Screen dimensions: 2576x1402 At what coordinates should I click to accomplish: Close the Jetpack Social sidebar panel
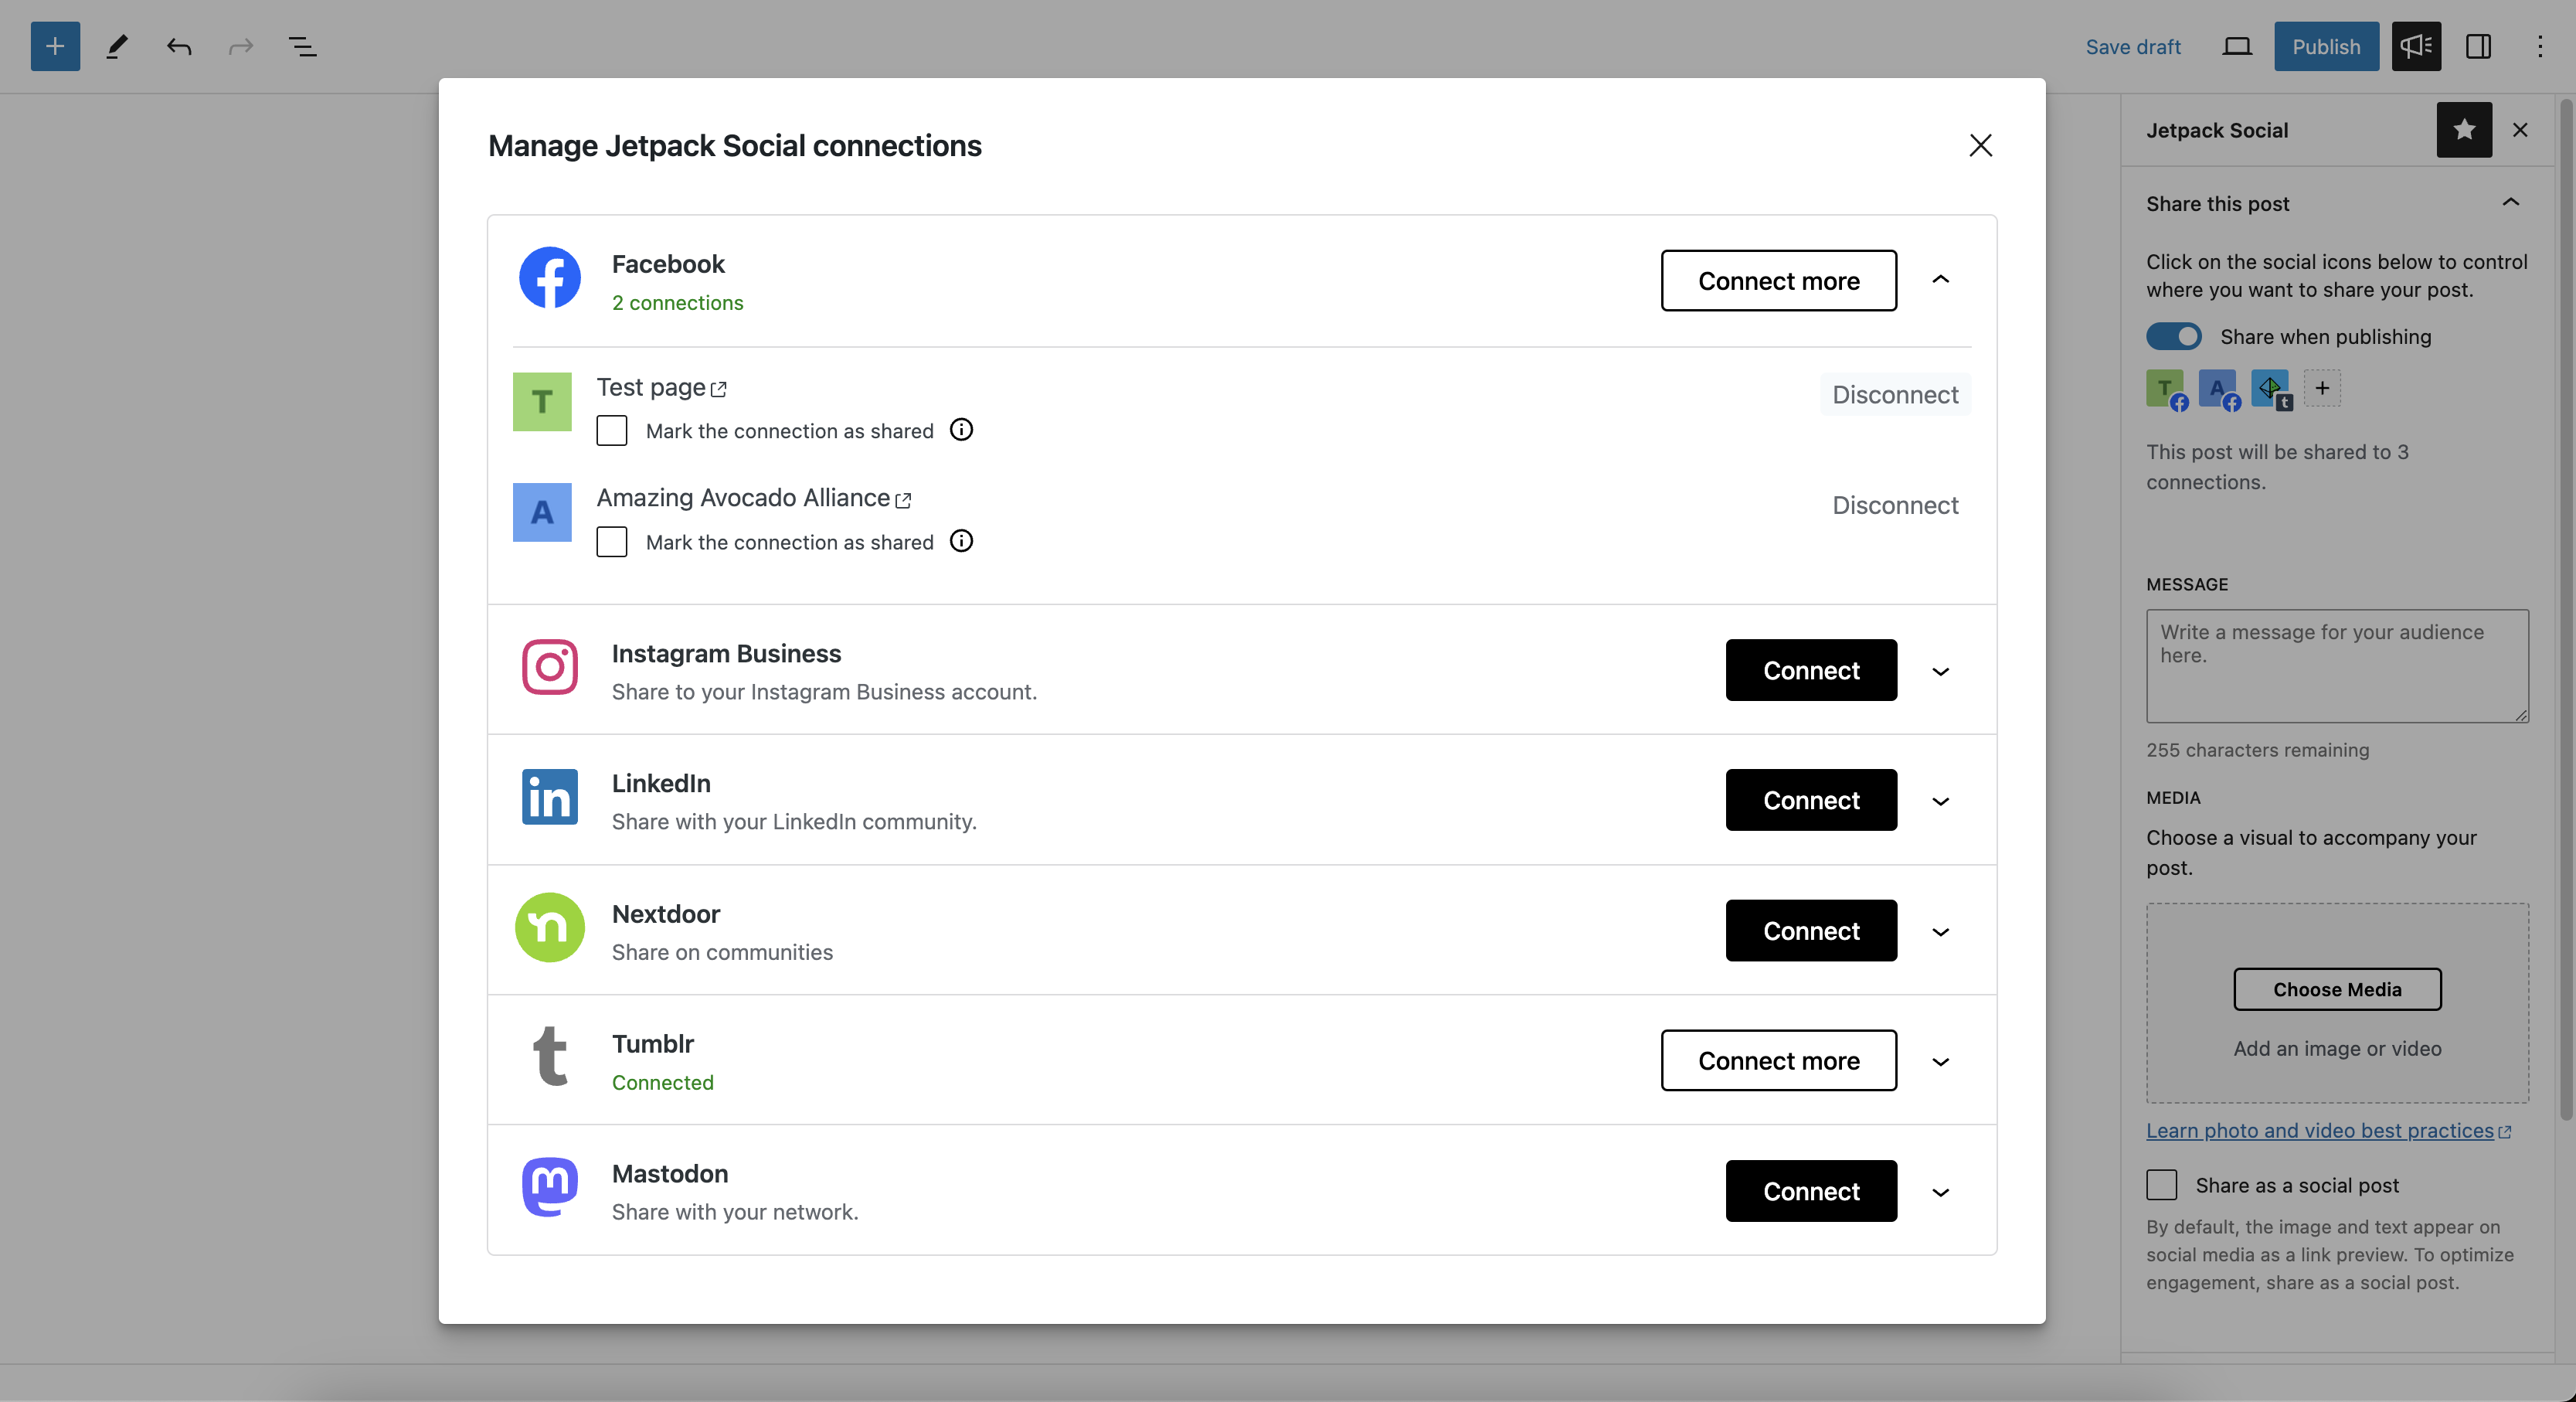pyautogui.click(x=2520, y=130)
